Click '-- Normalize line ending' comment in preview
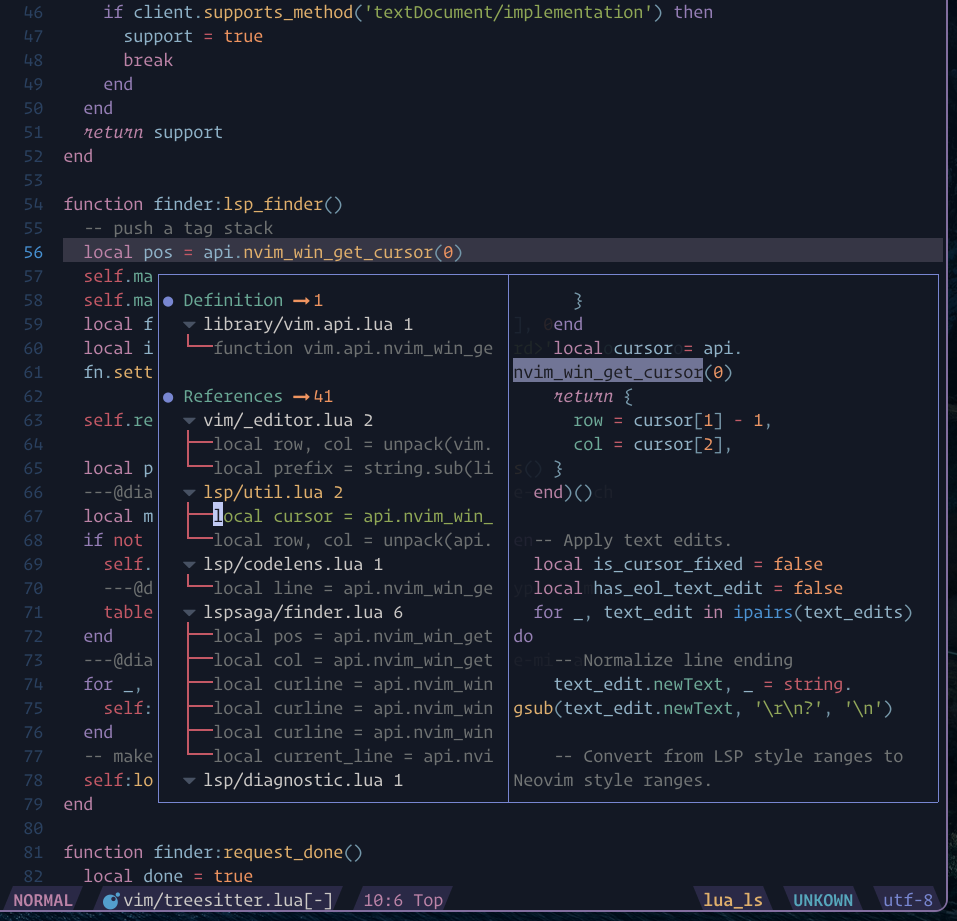The height and width of the screenshot is (921, 957). click(x=673, y=660)
